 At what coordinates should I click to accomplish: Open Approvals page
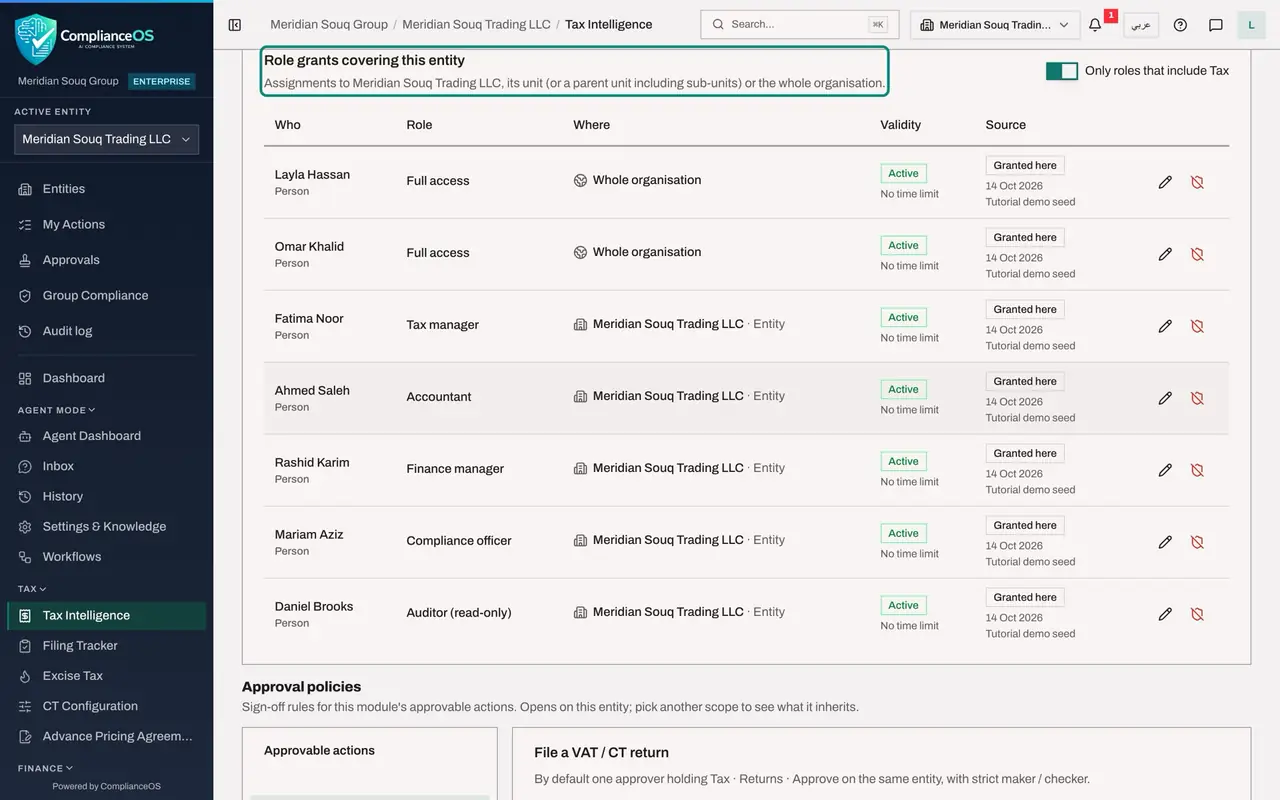coord(106,260)
